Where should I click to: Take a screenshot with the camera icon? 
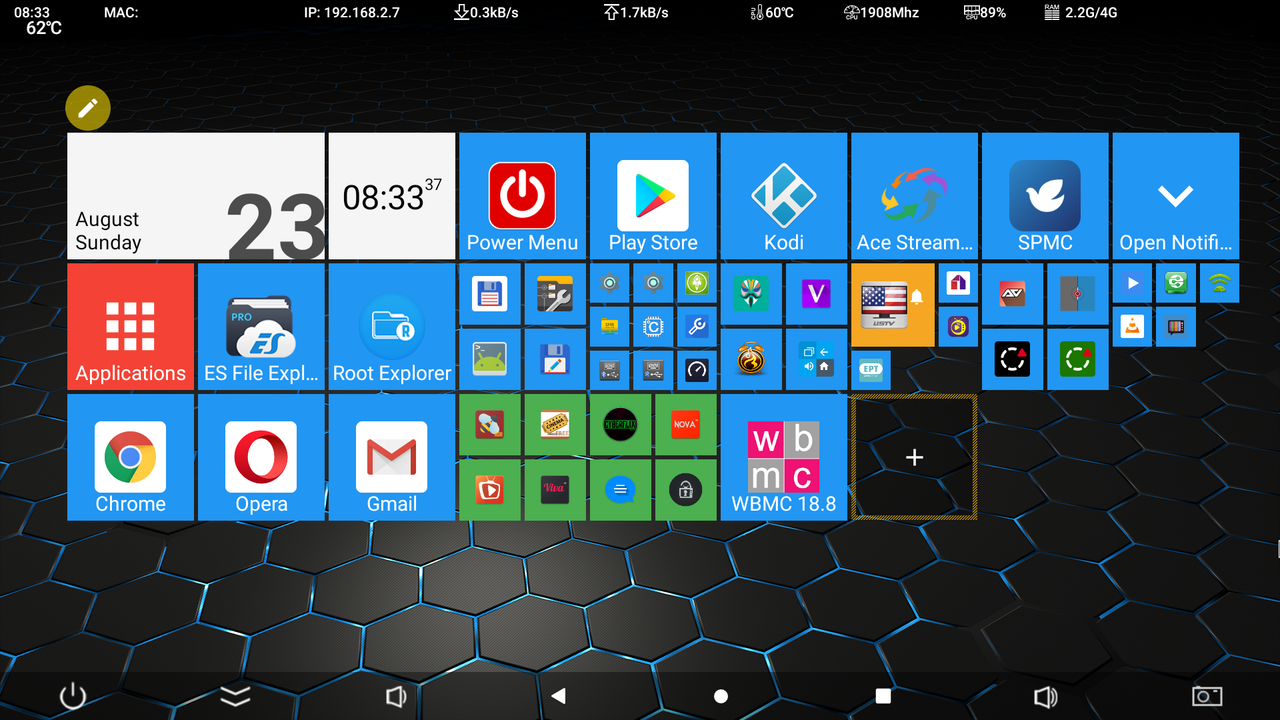click(1207, 696)
